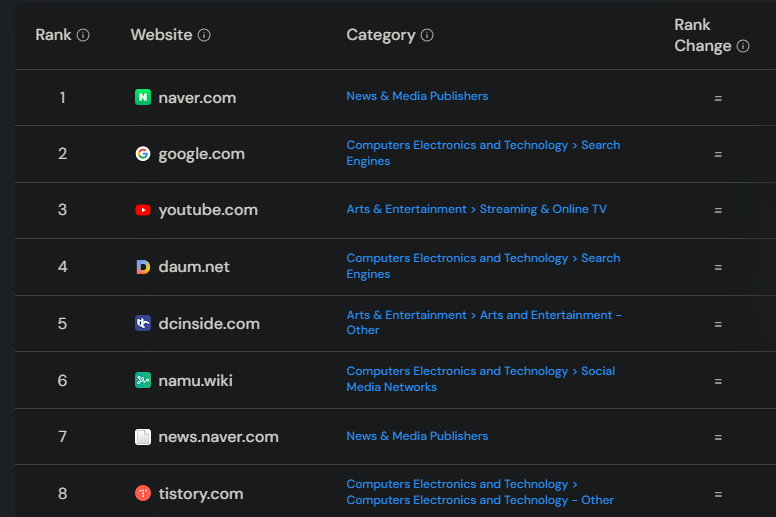Click the red YouTube favicon
This screenshot has width=776, height=517.
[143, 210]
